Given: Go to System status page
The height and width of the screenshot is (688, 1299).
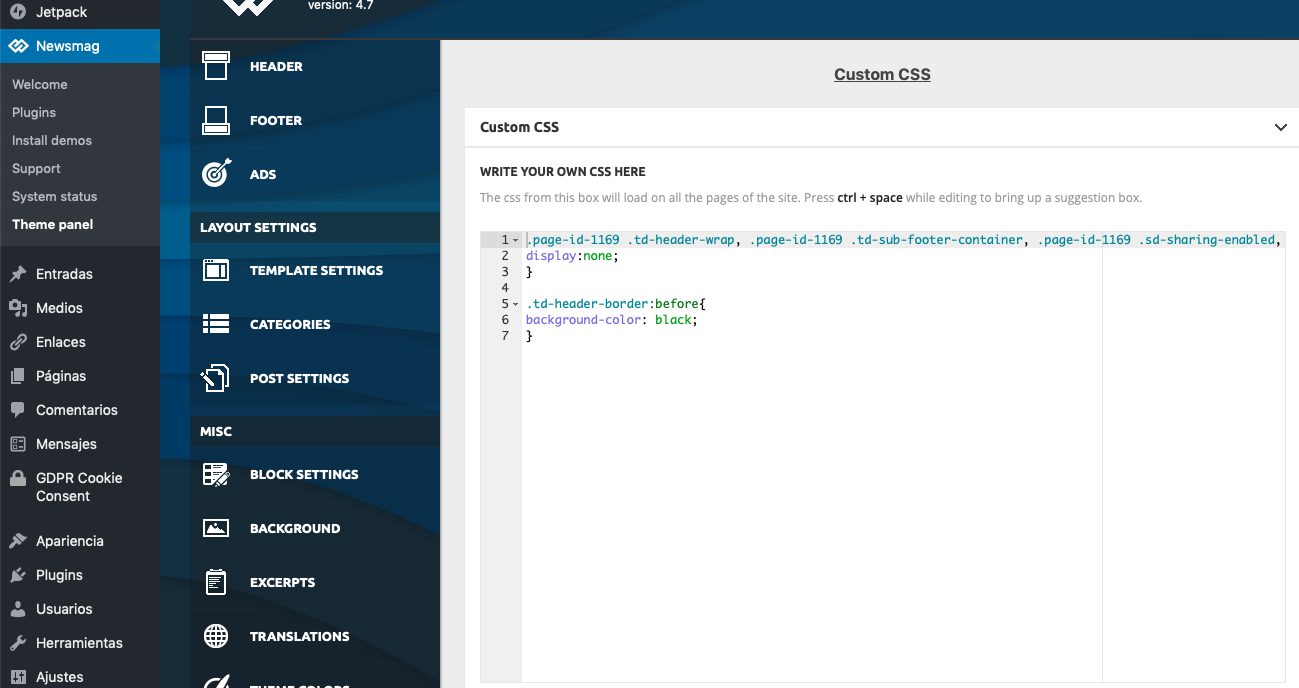Looking at the screenshot, I should [x=55, y=196].
